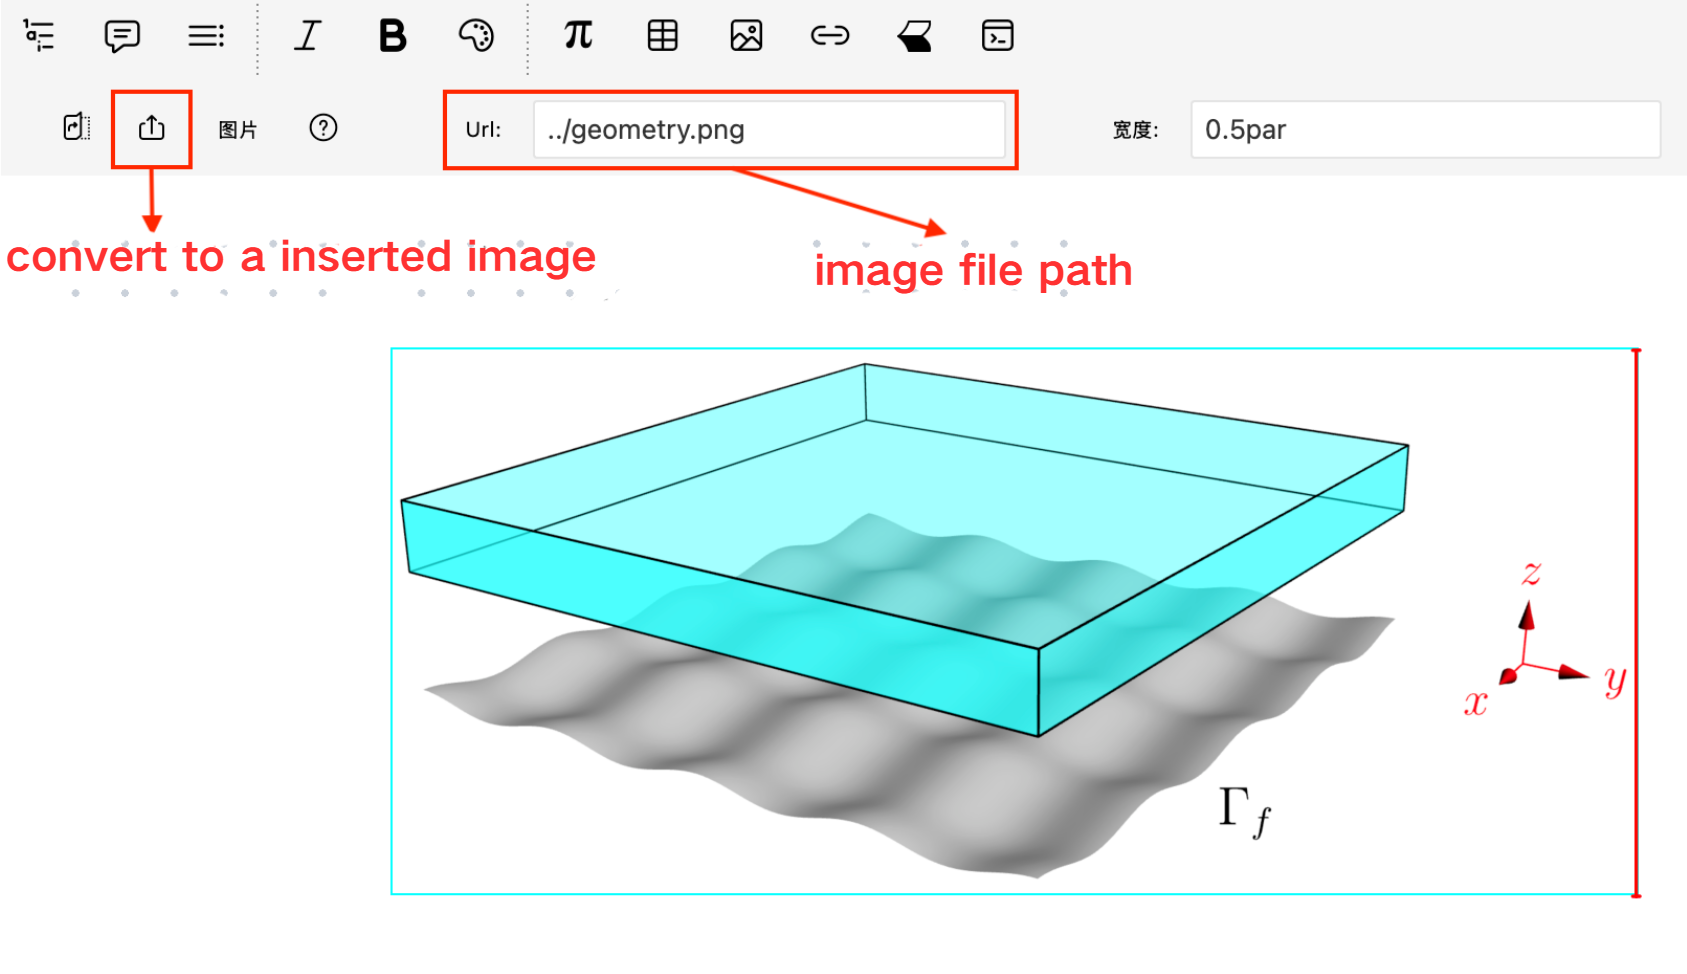Open the comment bubble tool
This screenshot has height=974, width=1687.
122,36
